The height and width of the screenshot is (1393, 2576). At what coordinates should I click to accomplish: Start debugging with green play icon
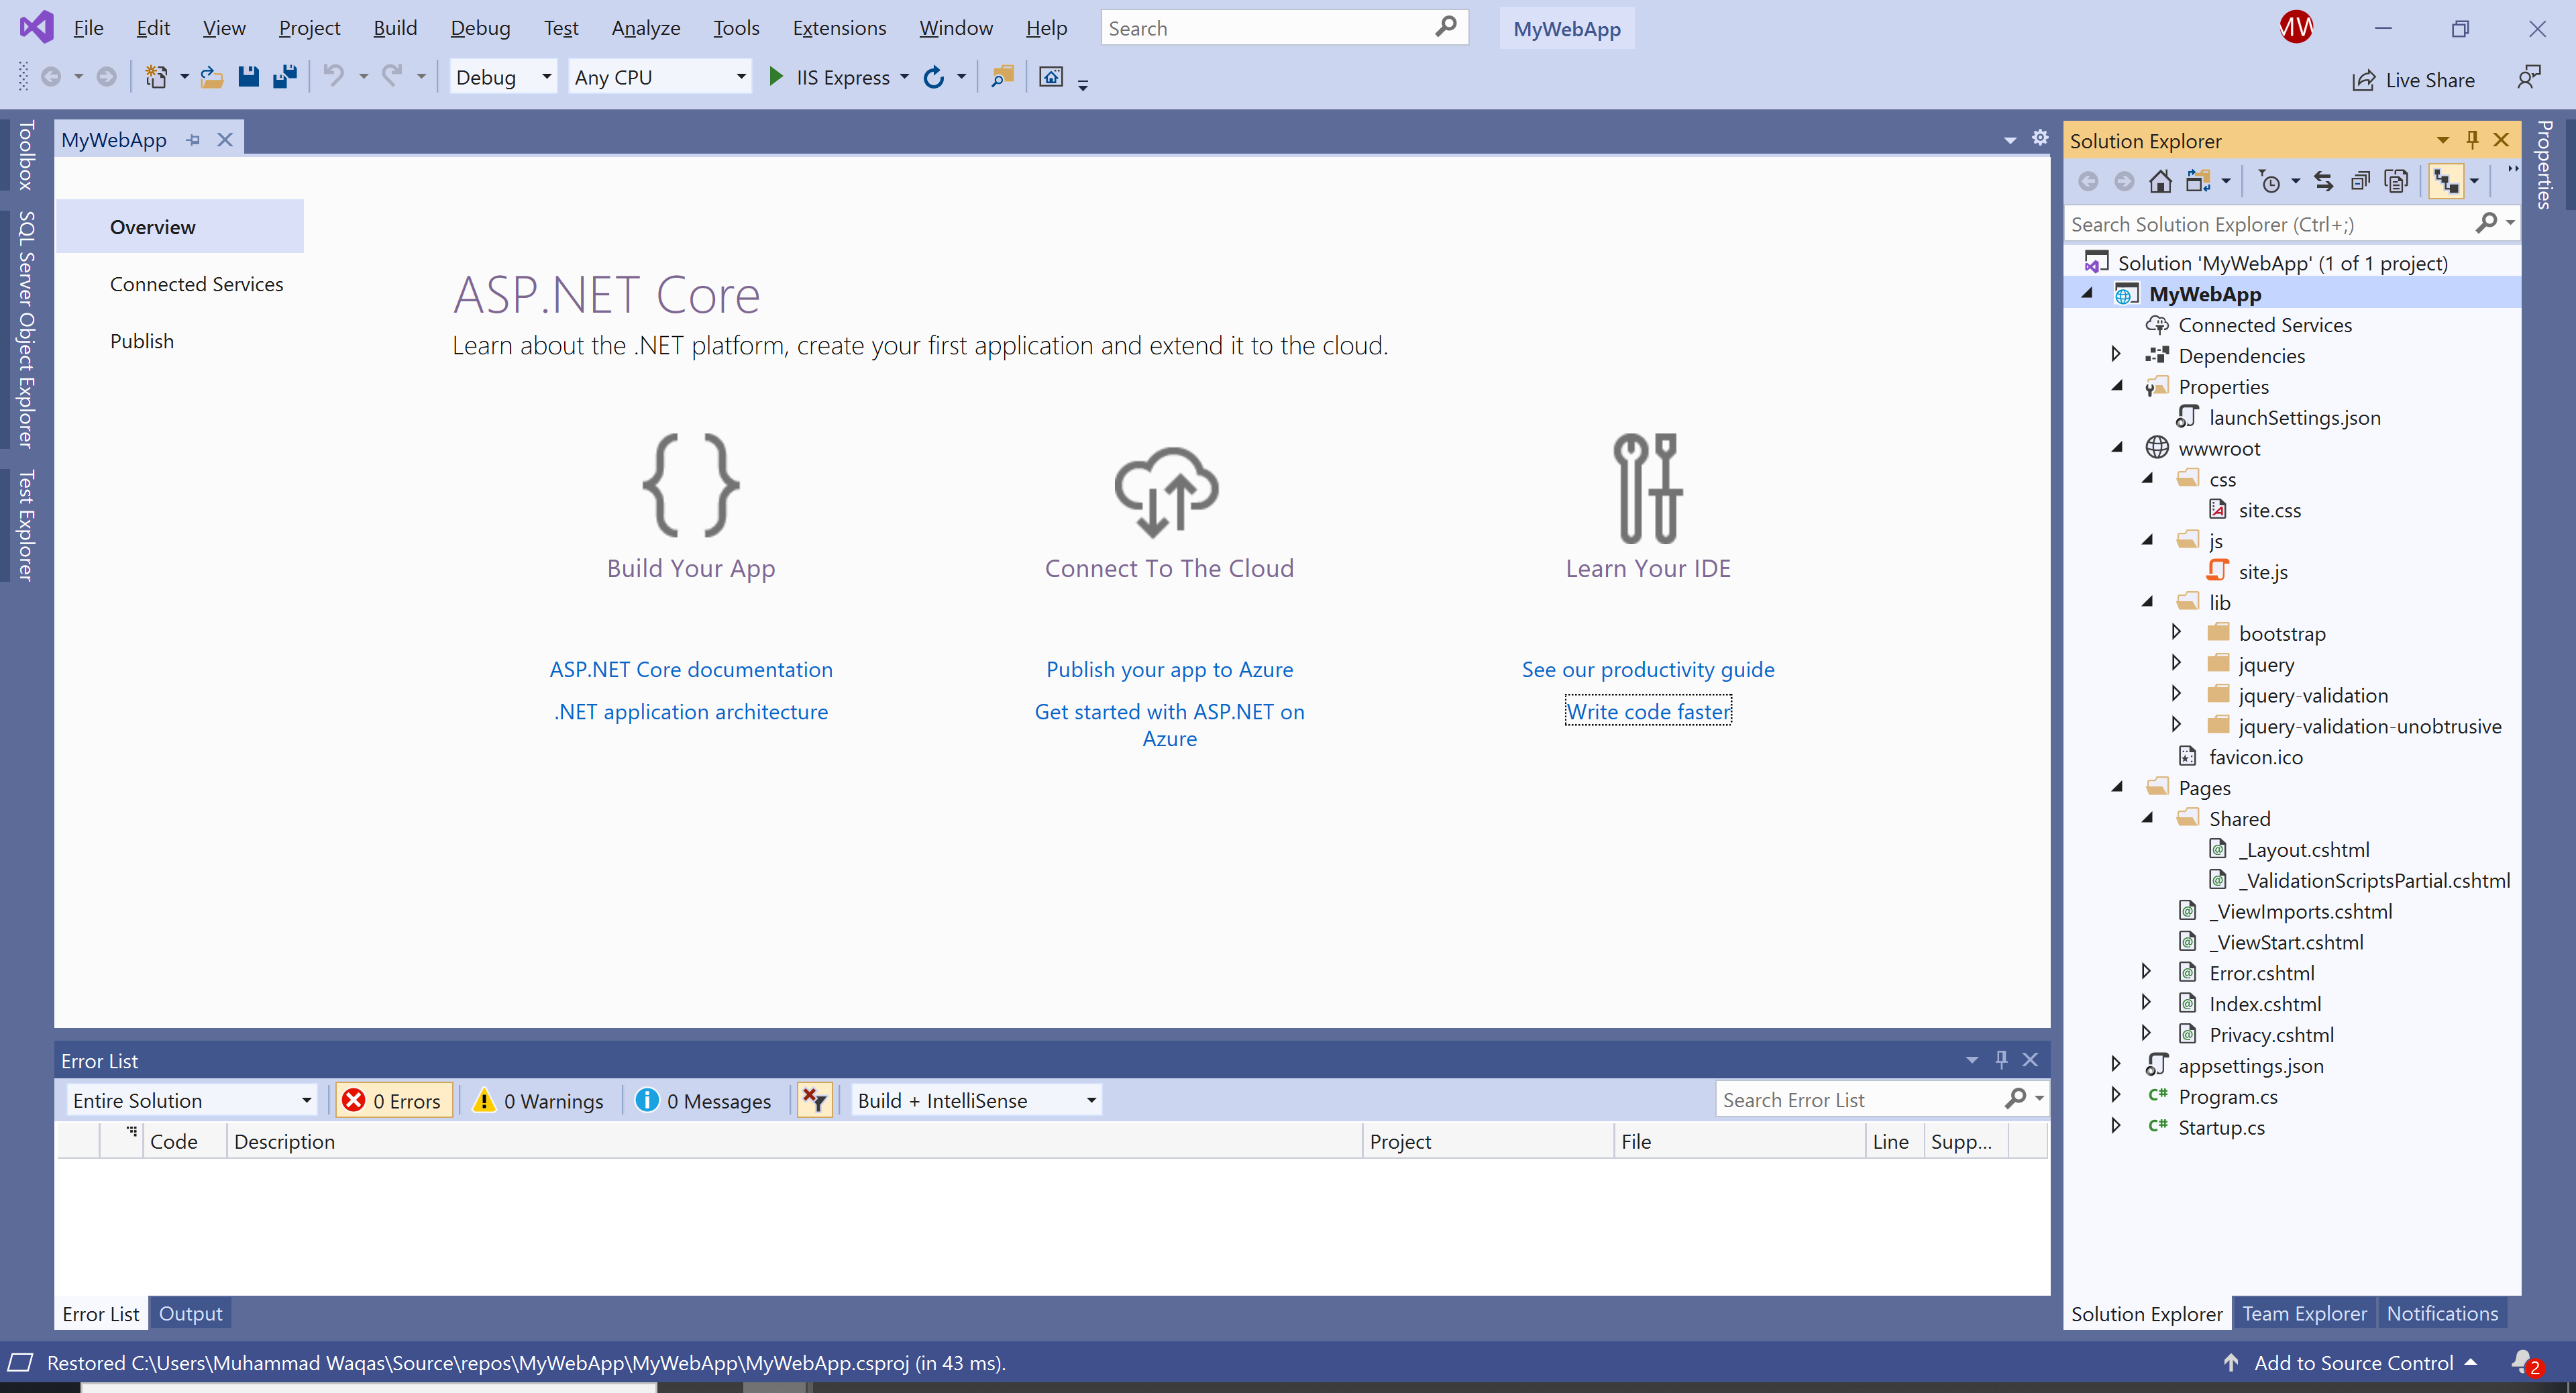pos(776,77)
